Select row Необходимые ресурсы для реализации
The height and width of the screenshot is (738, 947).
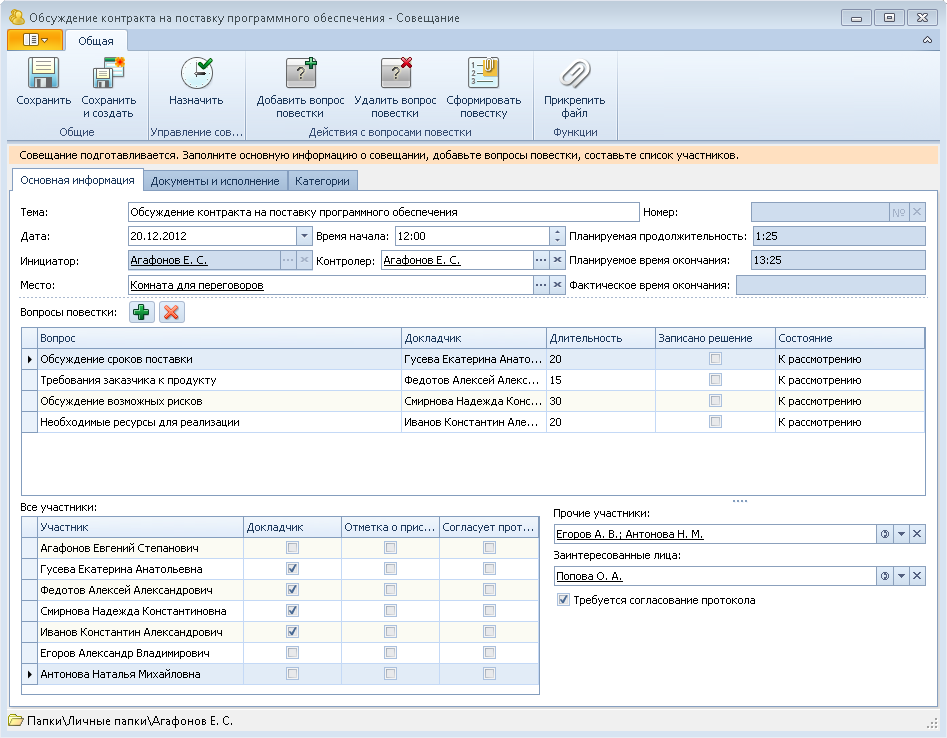(473, 422)
